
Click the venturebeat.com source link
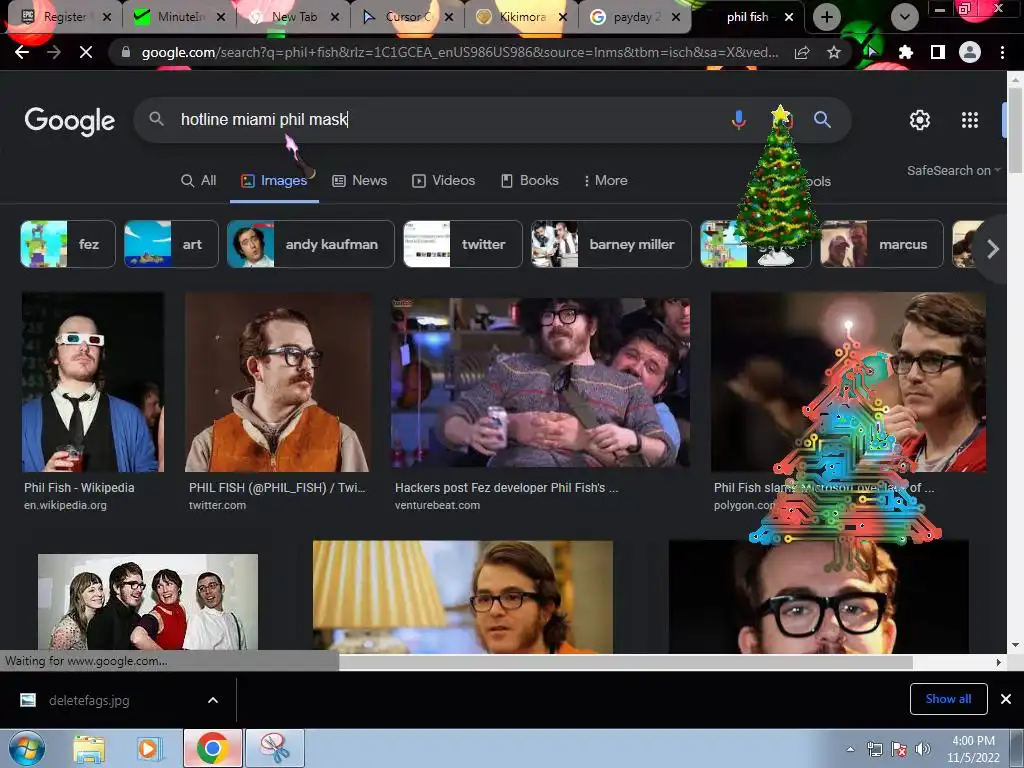coord(438,505)
